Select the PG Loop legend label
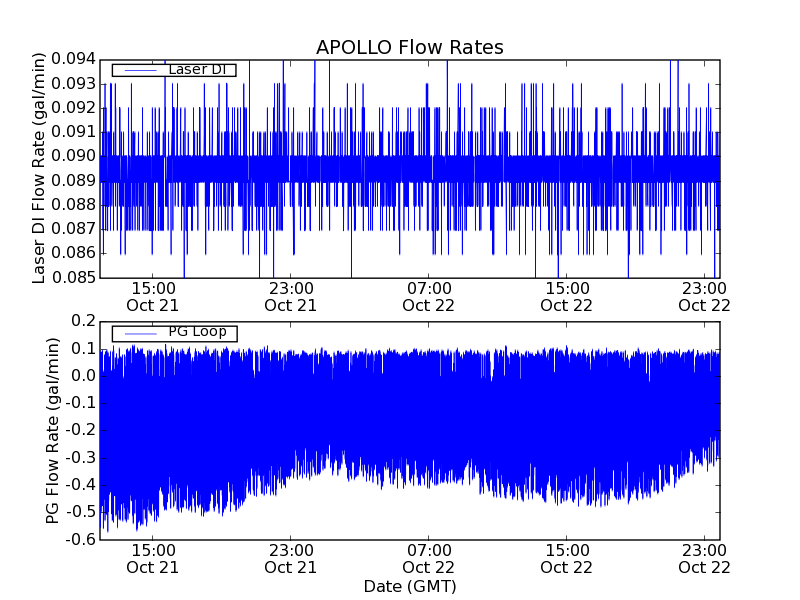 tap(197, 332)
